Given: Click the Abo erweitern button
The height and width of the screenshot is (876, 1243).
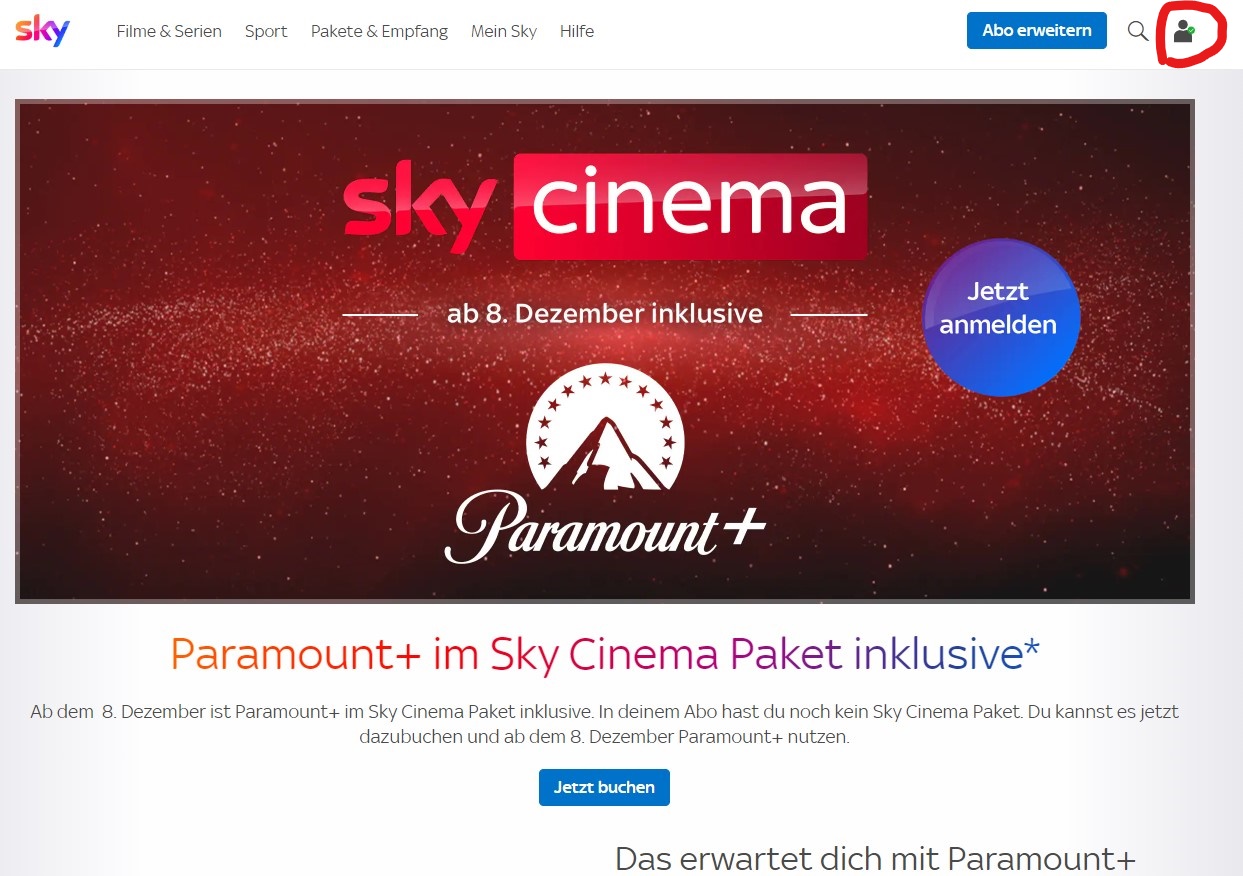Looking at the screenshot, I should point(1037,30).
